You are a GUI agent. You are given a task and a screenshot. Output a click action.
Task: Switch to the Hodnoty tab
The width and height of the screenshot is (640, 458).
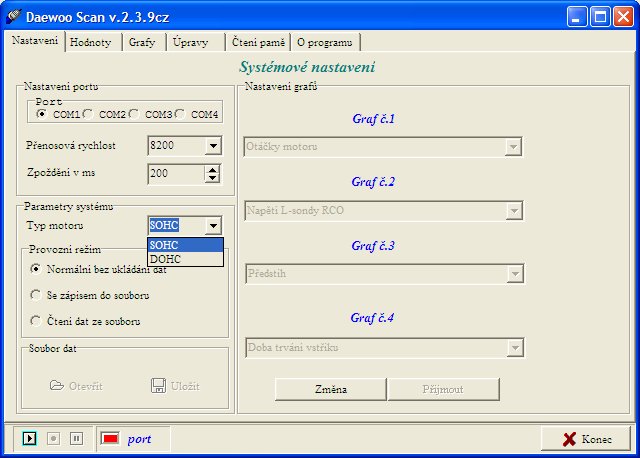(91, 42)
